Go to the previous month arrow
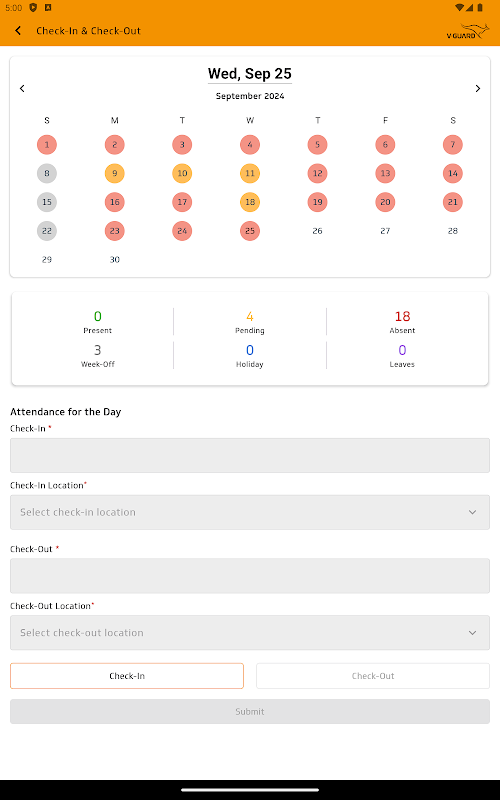 pyautogui.click(x=22, y=88)
